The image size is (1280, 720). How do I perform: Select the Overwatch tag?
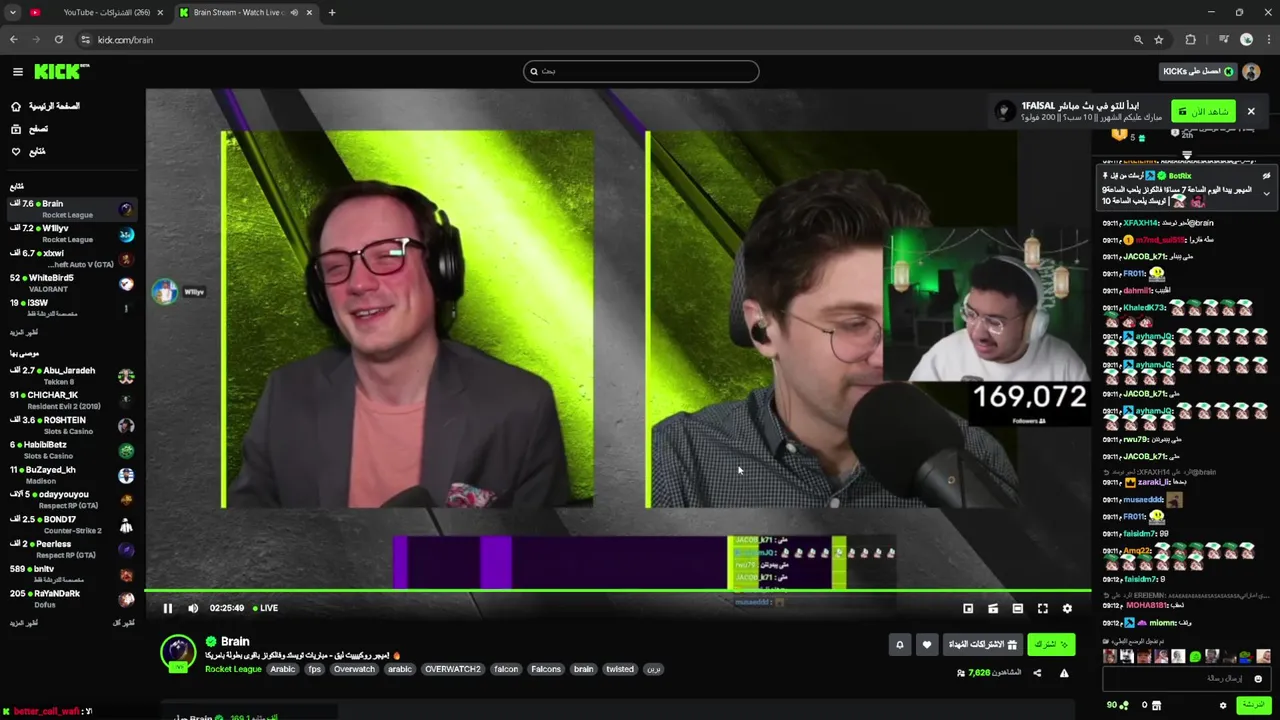(x=354, y=669)
